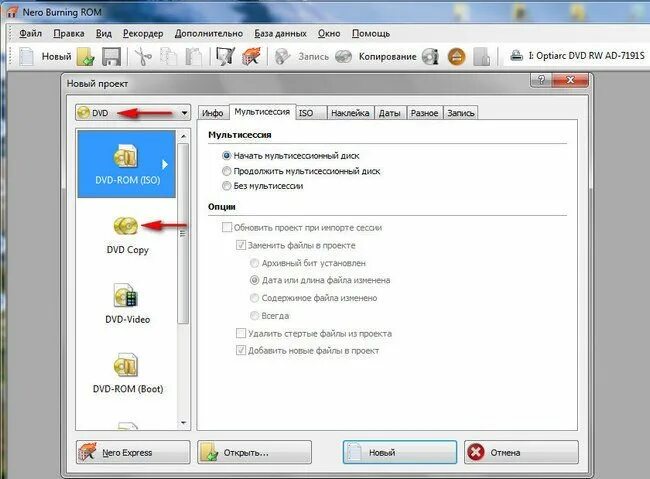The width and height of the screenshot is (650, 479).
Task: Select the DVD-ROM (ISO) project type
Action: point(127,164)
